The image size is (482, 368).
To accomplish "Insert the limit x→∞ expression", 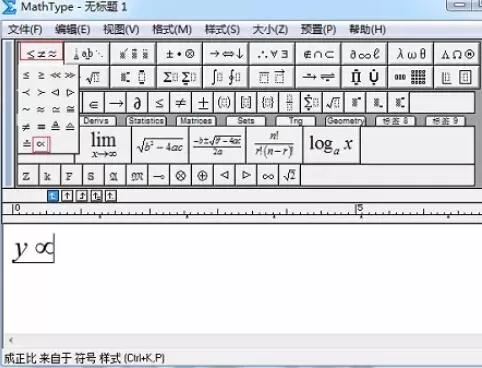I will click(x=104, y=145).
